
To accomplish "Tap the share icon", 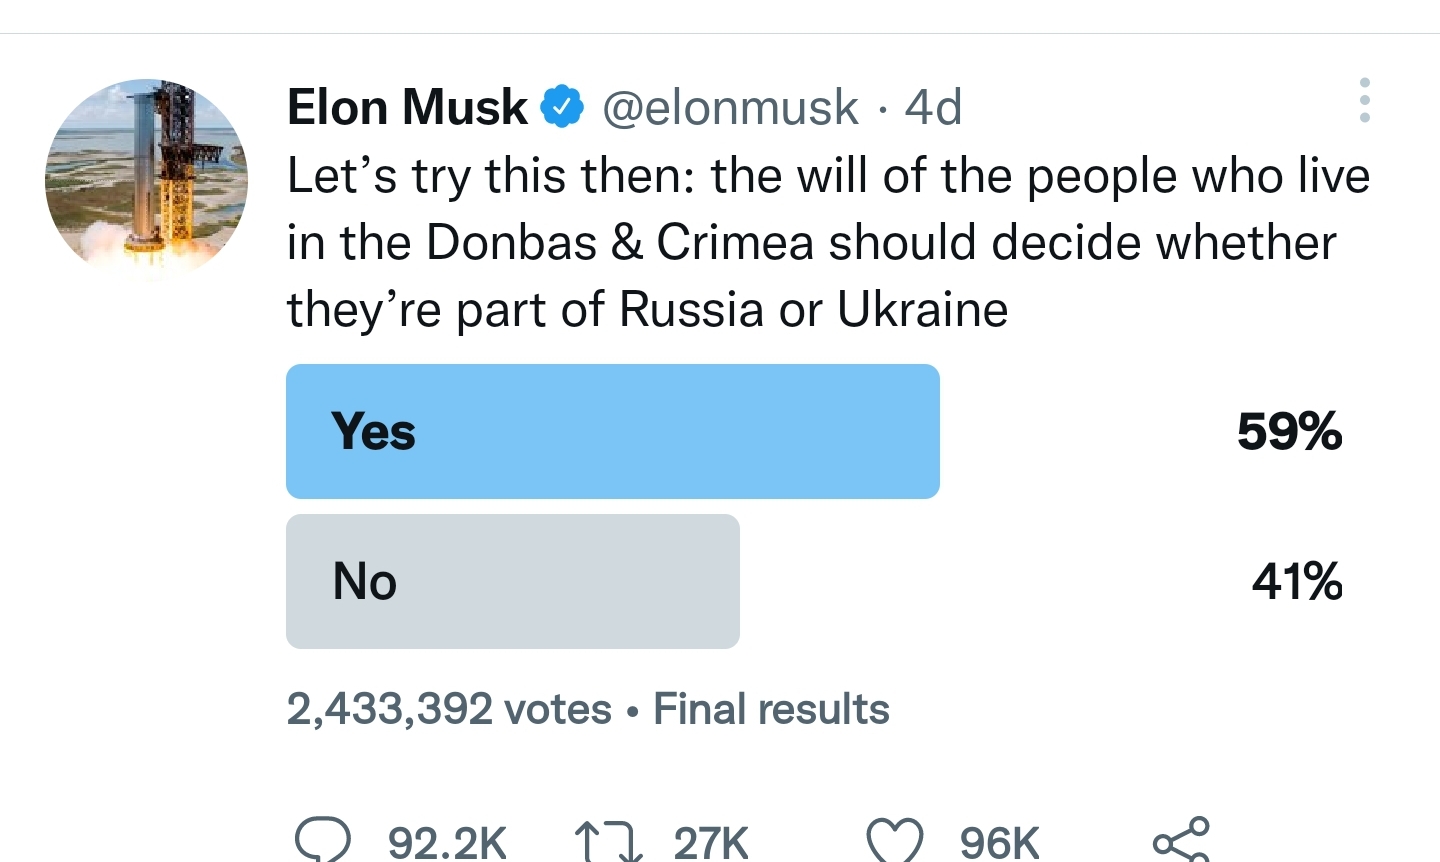I will [x=1181, y=840].
